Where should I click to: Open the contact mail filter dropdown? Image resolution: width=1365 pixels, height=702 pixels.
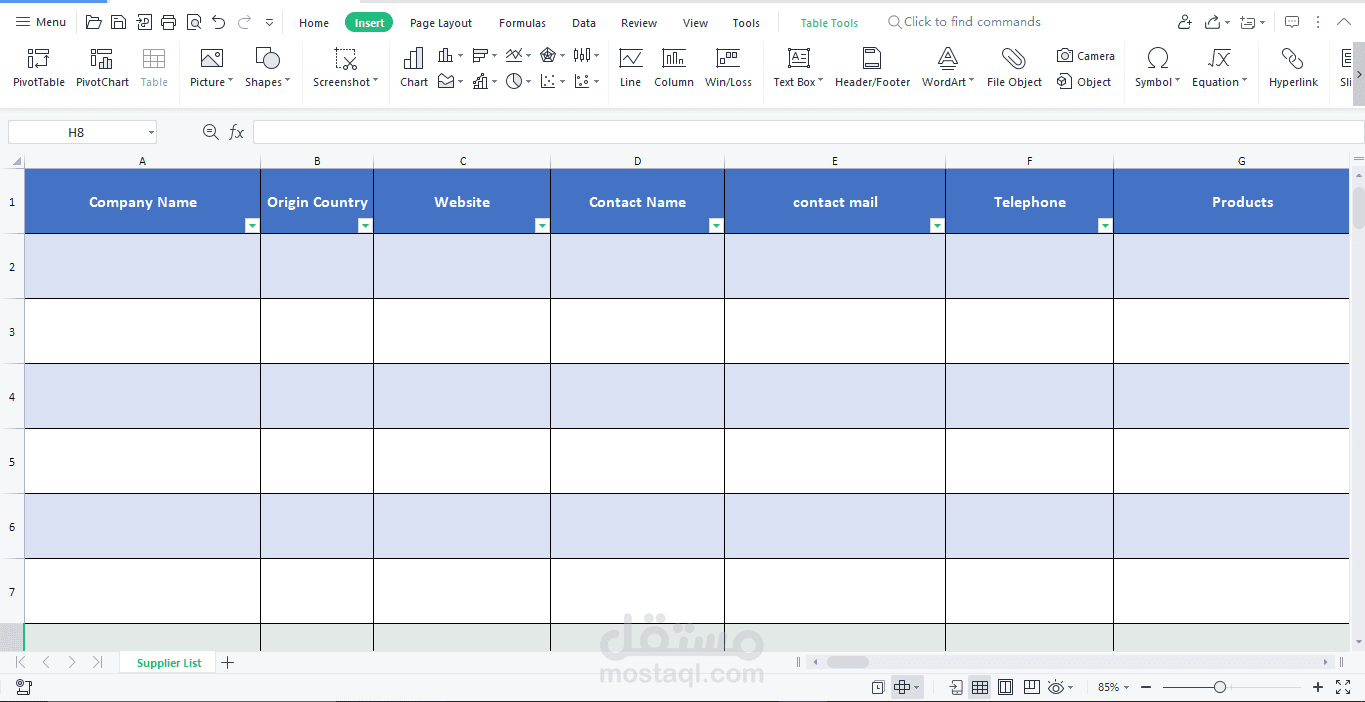[x=937, y=226]
